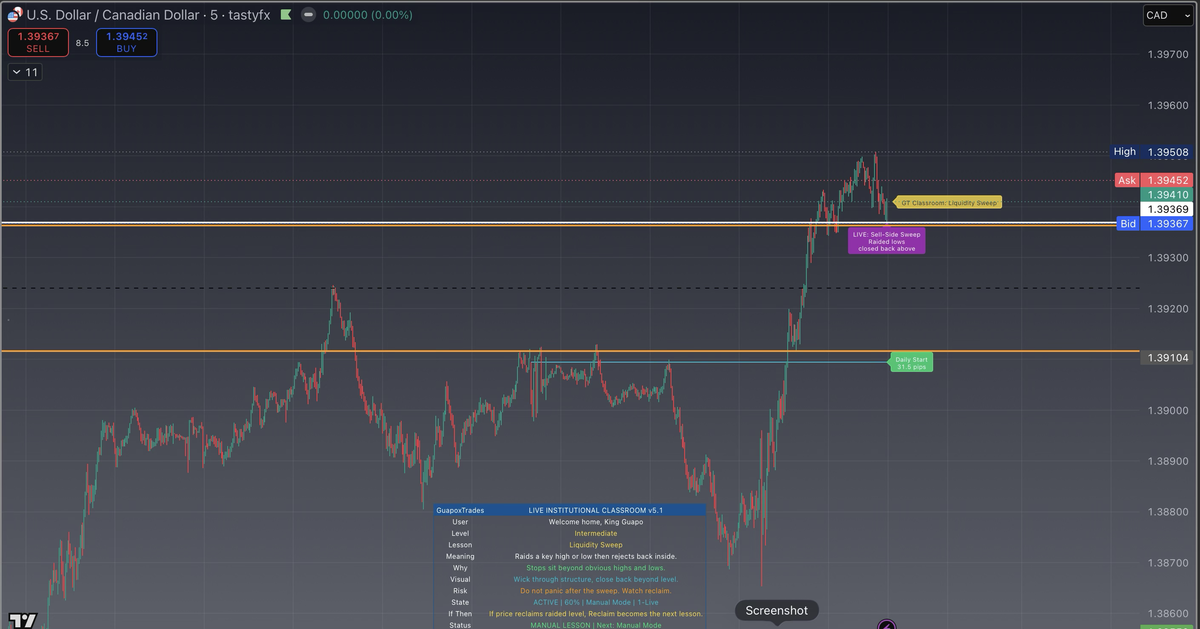
Task: Click the BUY 1.39452 button
Action: tap(126, 42)
